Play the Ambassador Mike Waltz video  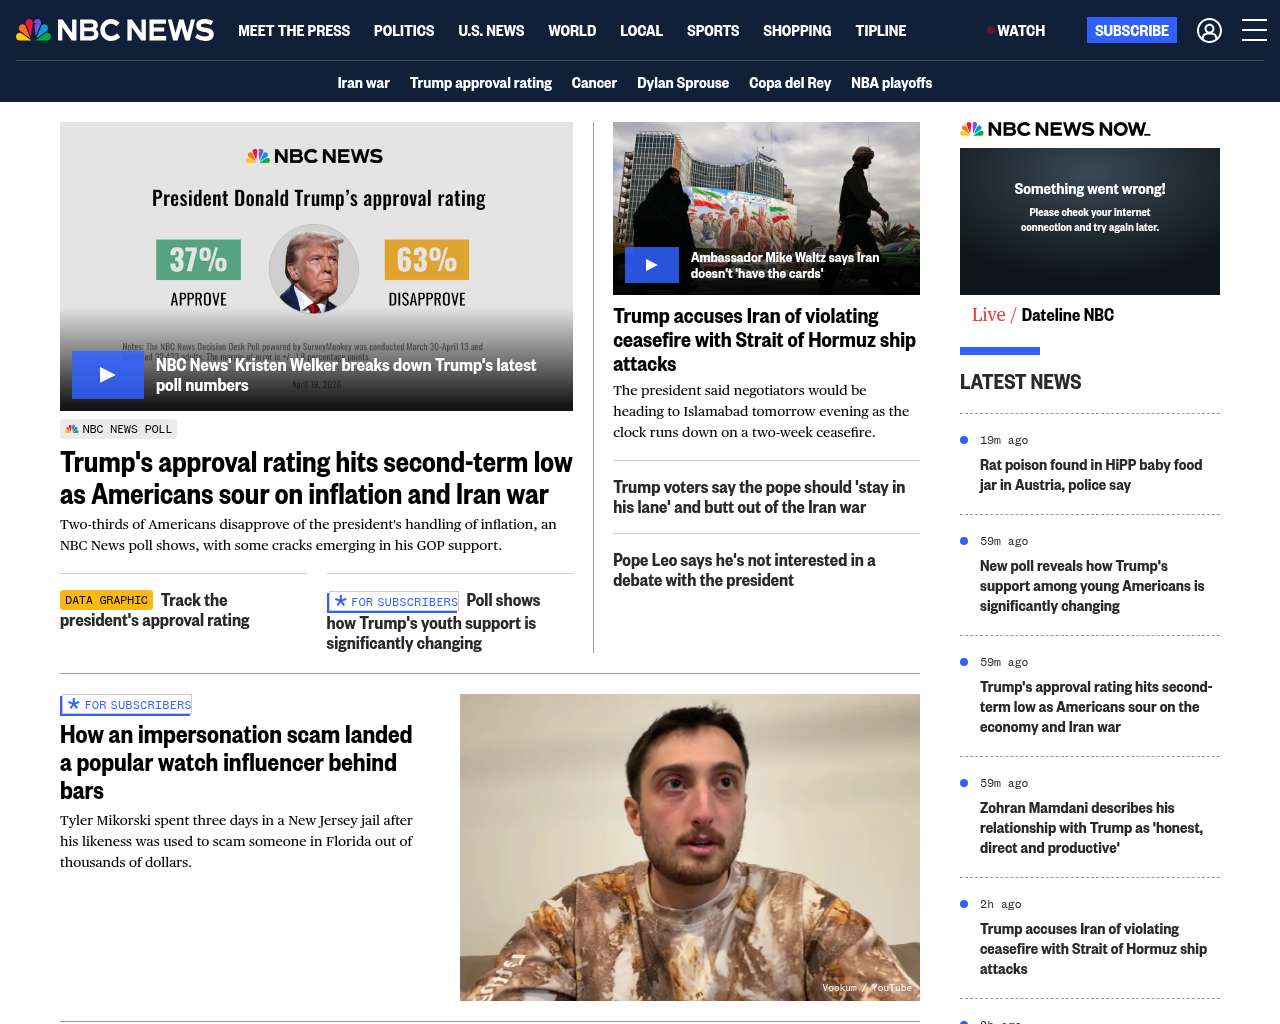(652, 265)
